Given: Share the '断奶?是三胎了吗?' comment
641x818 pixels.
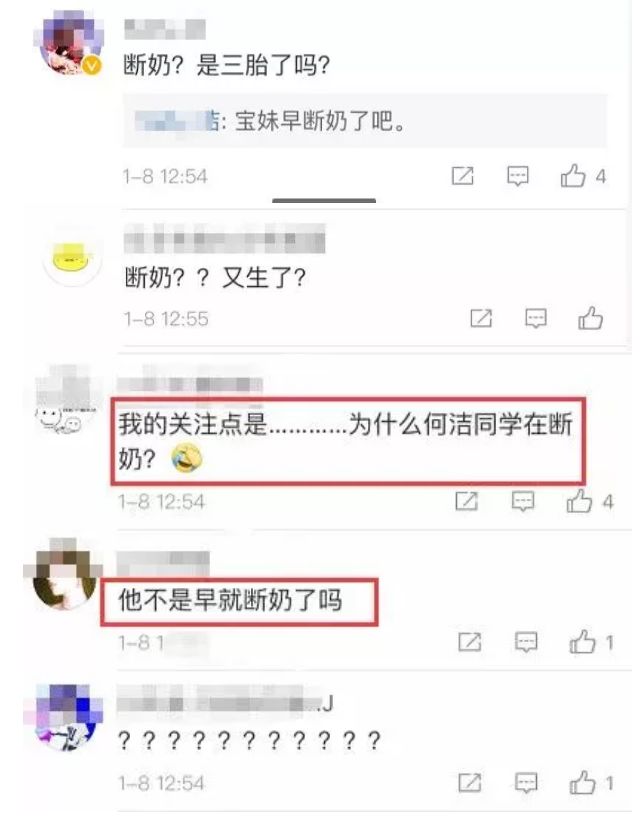Looking at the screenshot, I should [463, 176].
